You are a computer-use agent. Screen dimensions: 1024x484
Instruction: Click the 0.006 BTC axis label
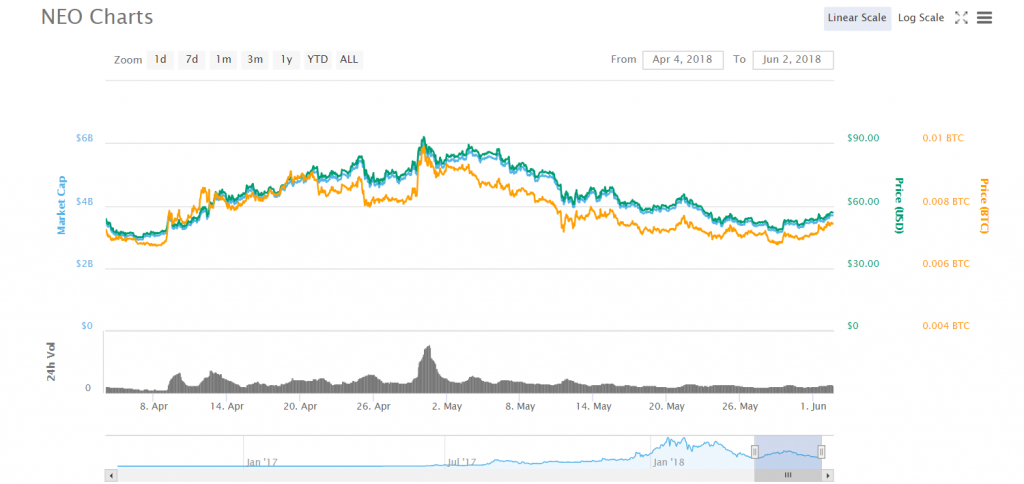(x=946, y=263)
